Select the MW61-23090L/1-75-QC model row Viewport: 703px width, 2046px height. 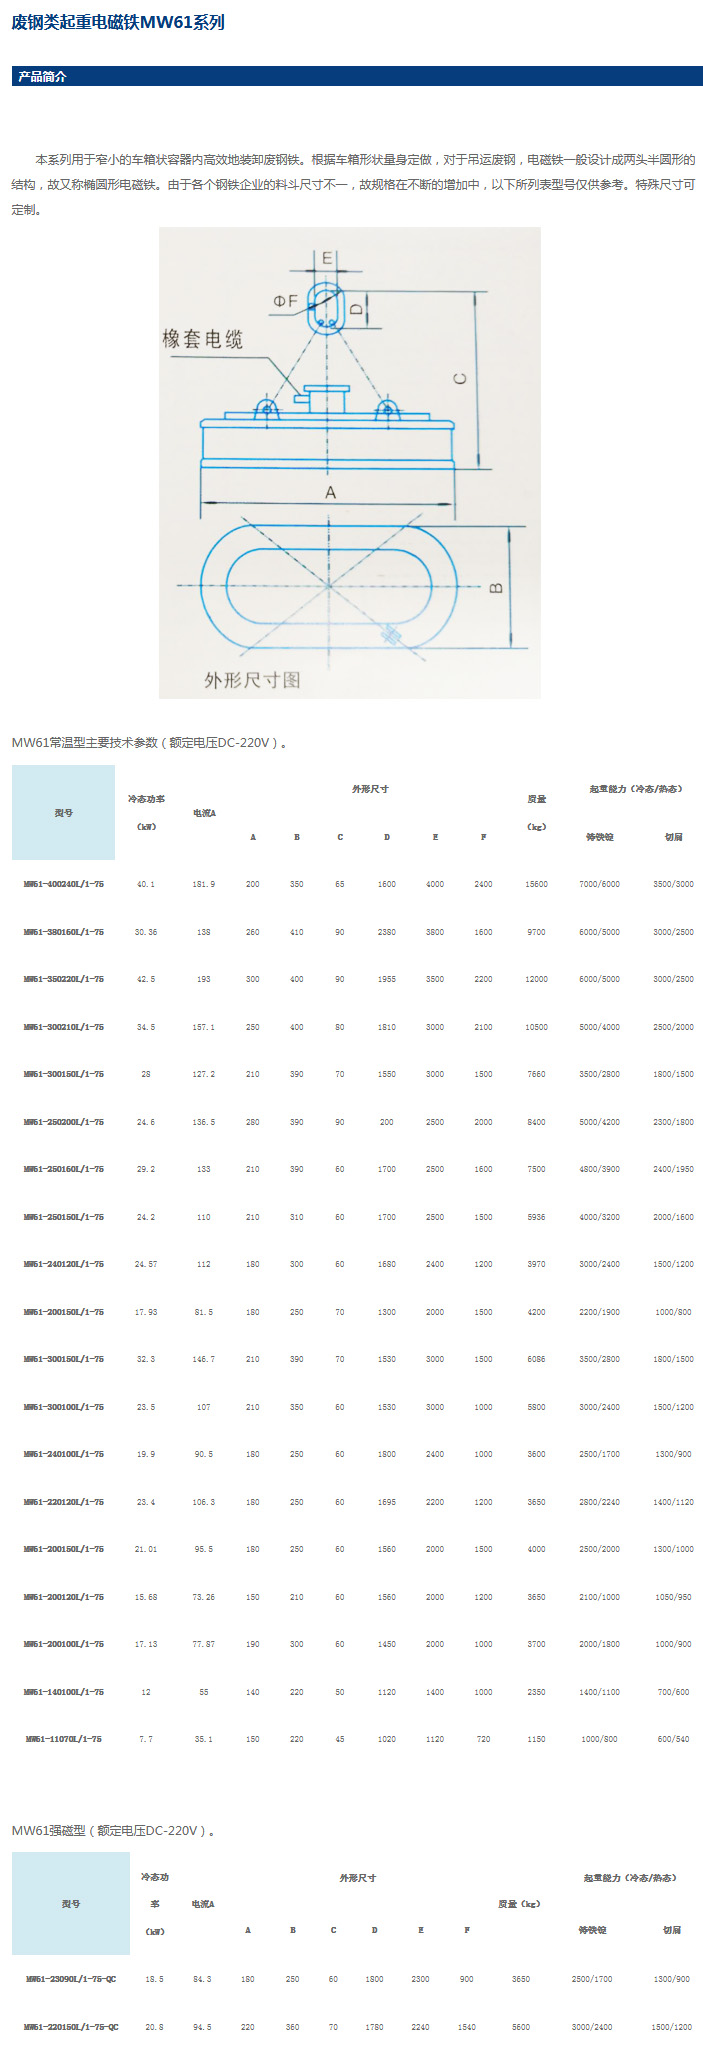[71, 1979]
